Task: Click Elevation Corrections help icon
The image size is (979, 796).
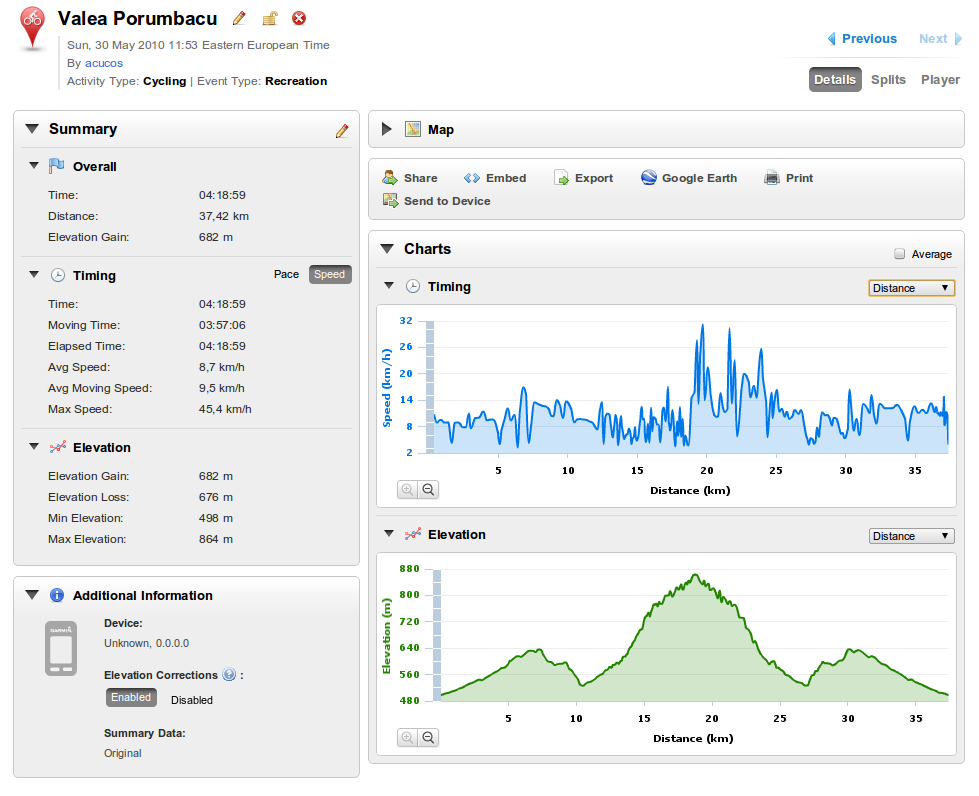Action: (229, 674)
